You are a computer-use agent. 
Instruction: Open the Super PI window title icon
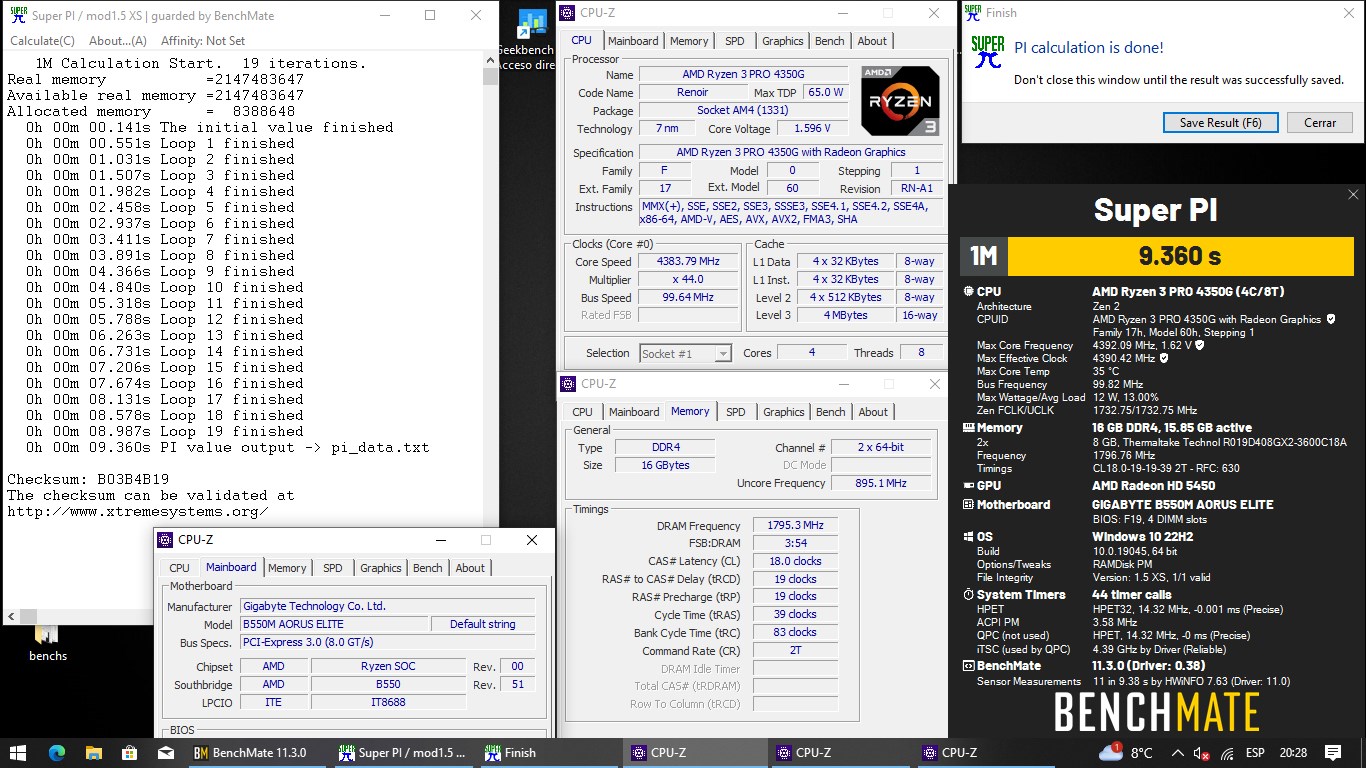[18, 15]
